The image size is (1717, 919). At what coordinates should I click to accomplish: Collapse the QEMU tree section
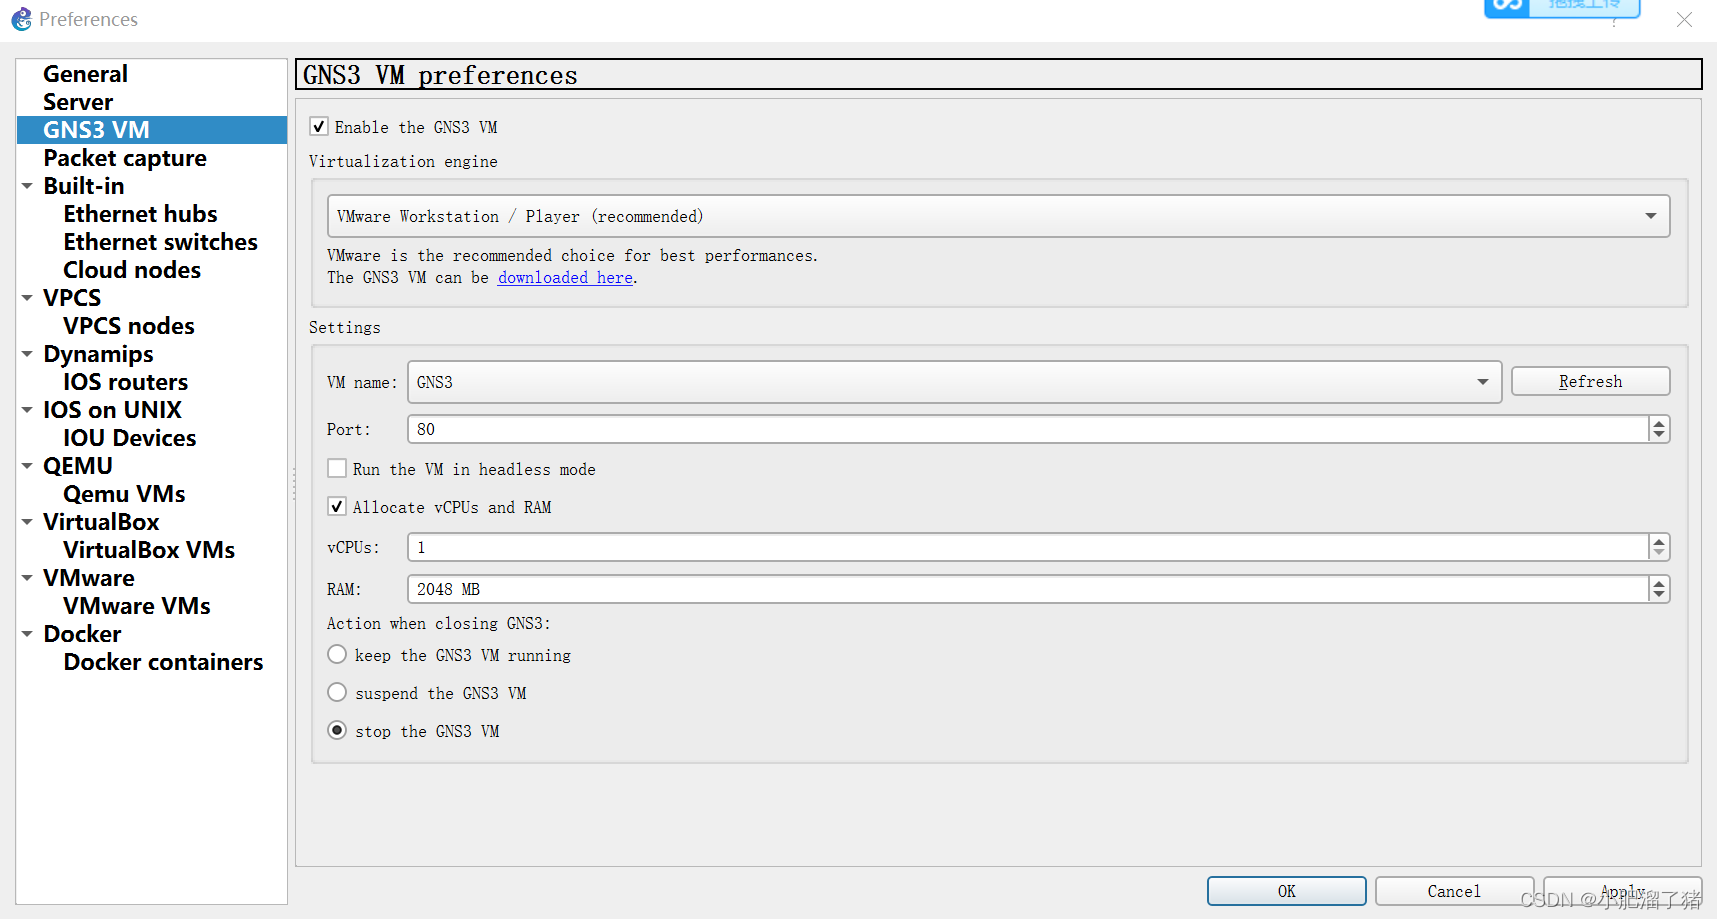click(x=28, y=466)
